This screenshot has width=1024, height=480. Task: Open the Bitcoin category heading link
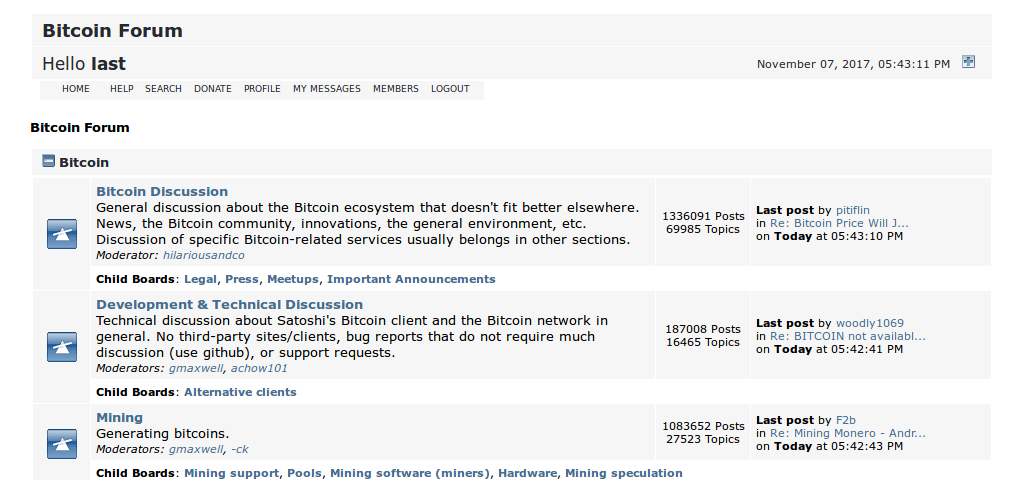click(84, 163)
